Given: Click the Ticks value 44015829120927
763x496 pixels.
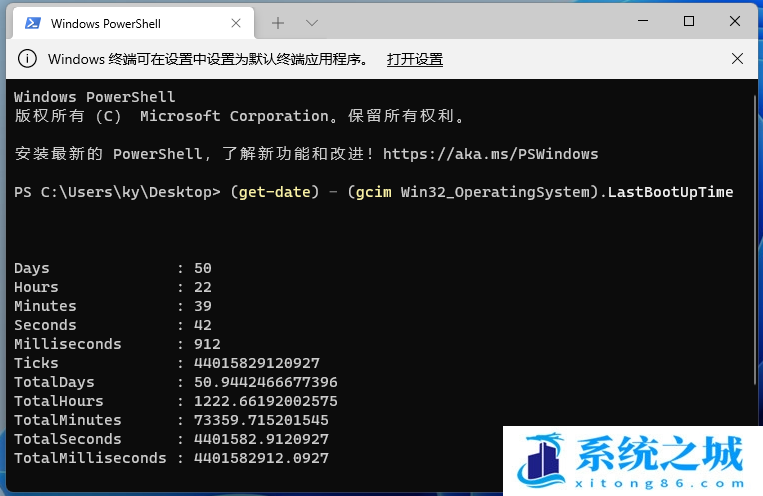Looking at the screenshot, I should click(x=258, y=363).
